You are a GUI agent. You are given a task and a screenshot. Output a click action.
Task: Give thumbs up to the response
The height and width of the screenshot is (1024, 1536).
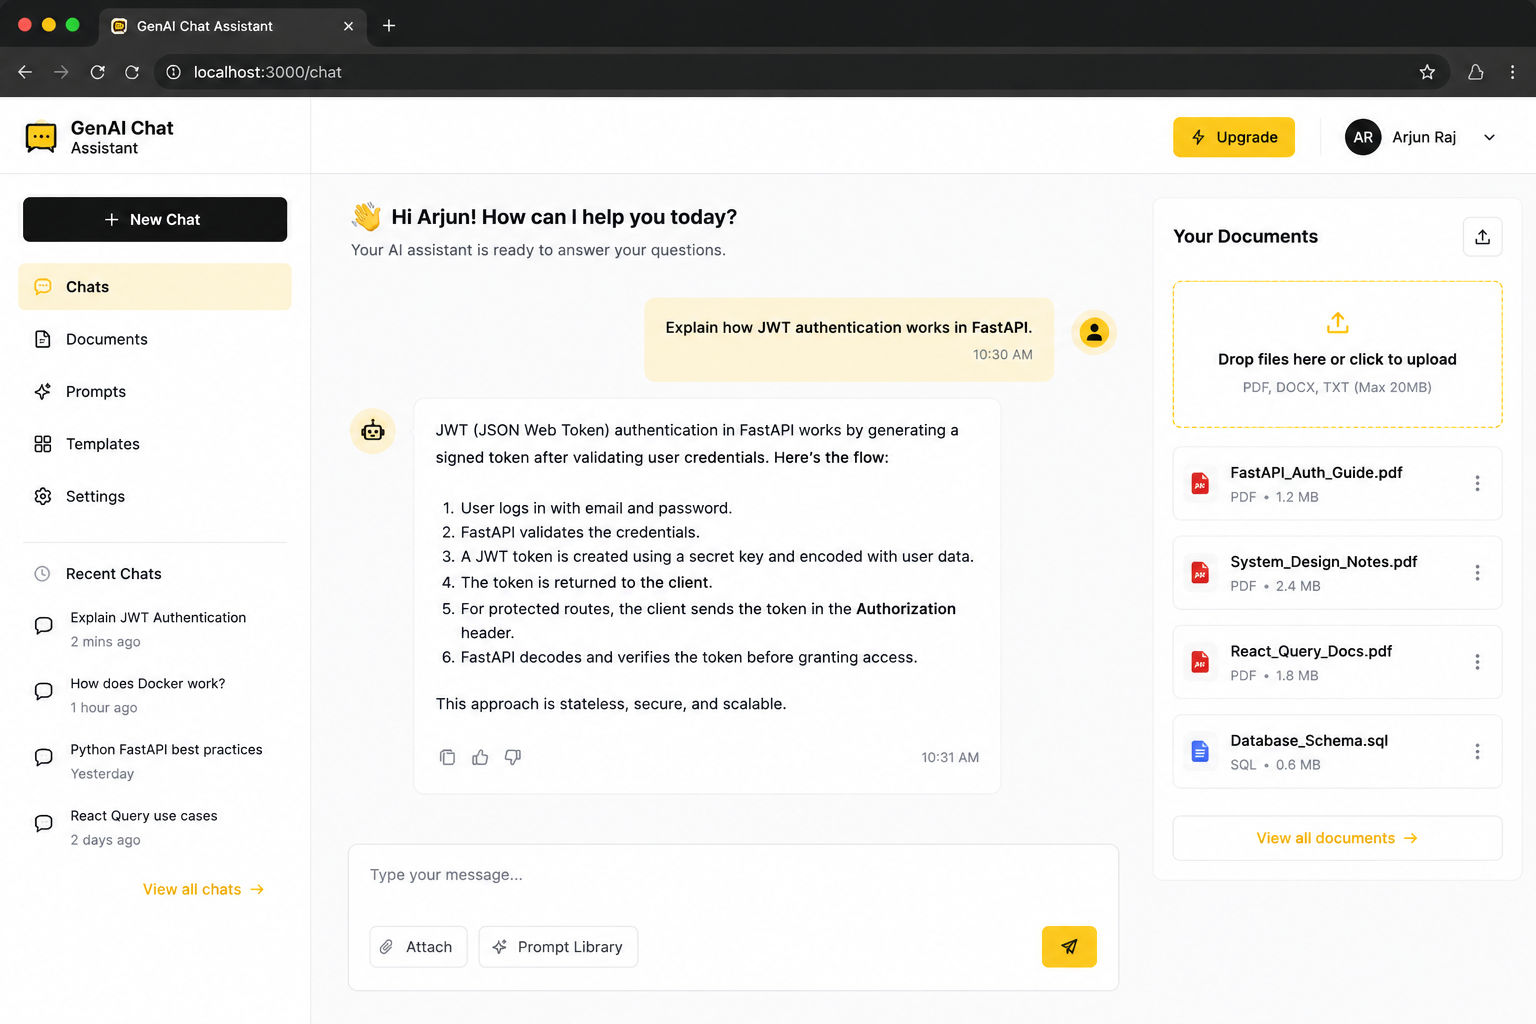point(480,757)
